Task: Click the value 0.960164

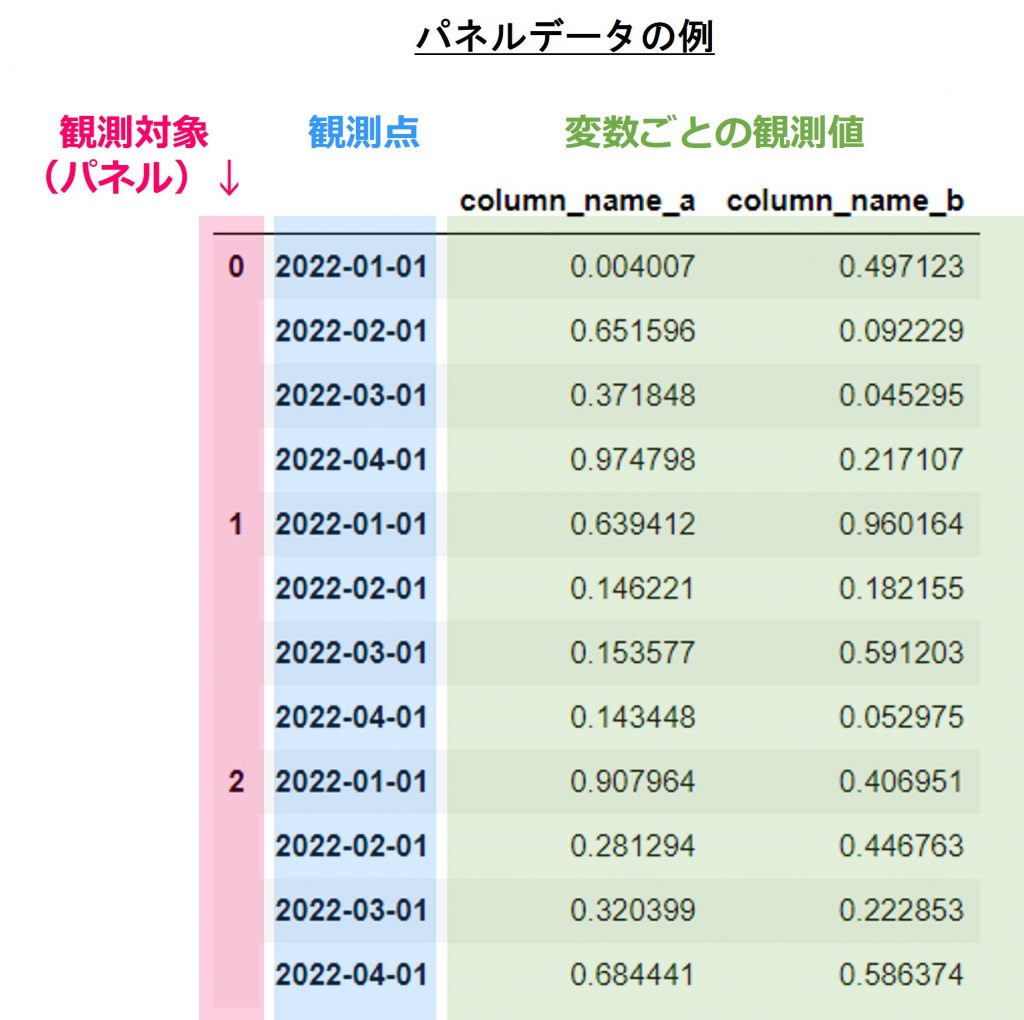Action: (x=900, y=524)
